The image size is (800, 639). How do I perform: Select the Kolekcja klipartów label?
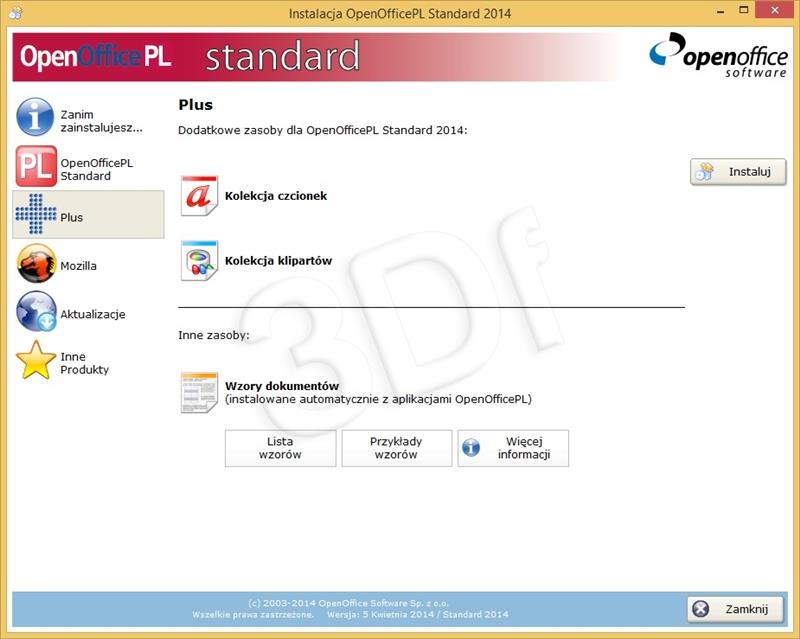[x=279, y=261]
